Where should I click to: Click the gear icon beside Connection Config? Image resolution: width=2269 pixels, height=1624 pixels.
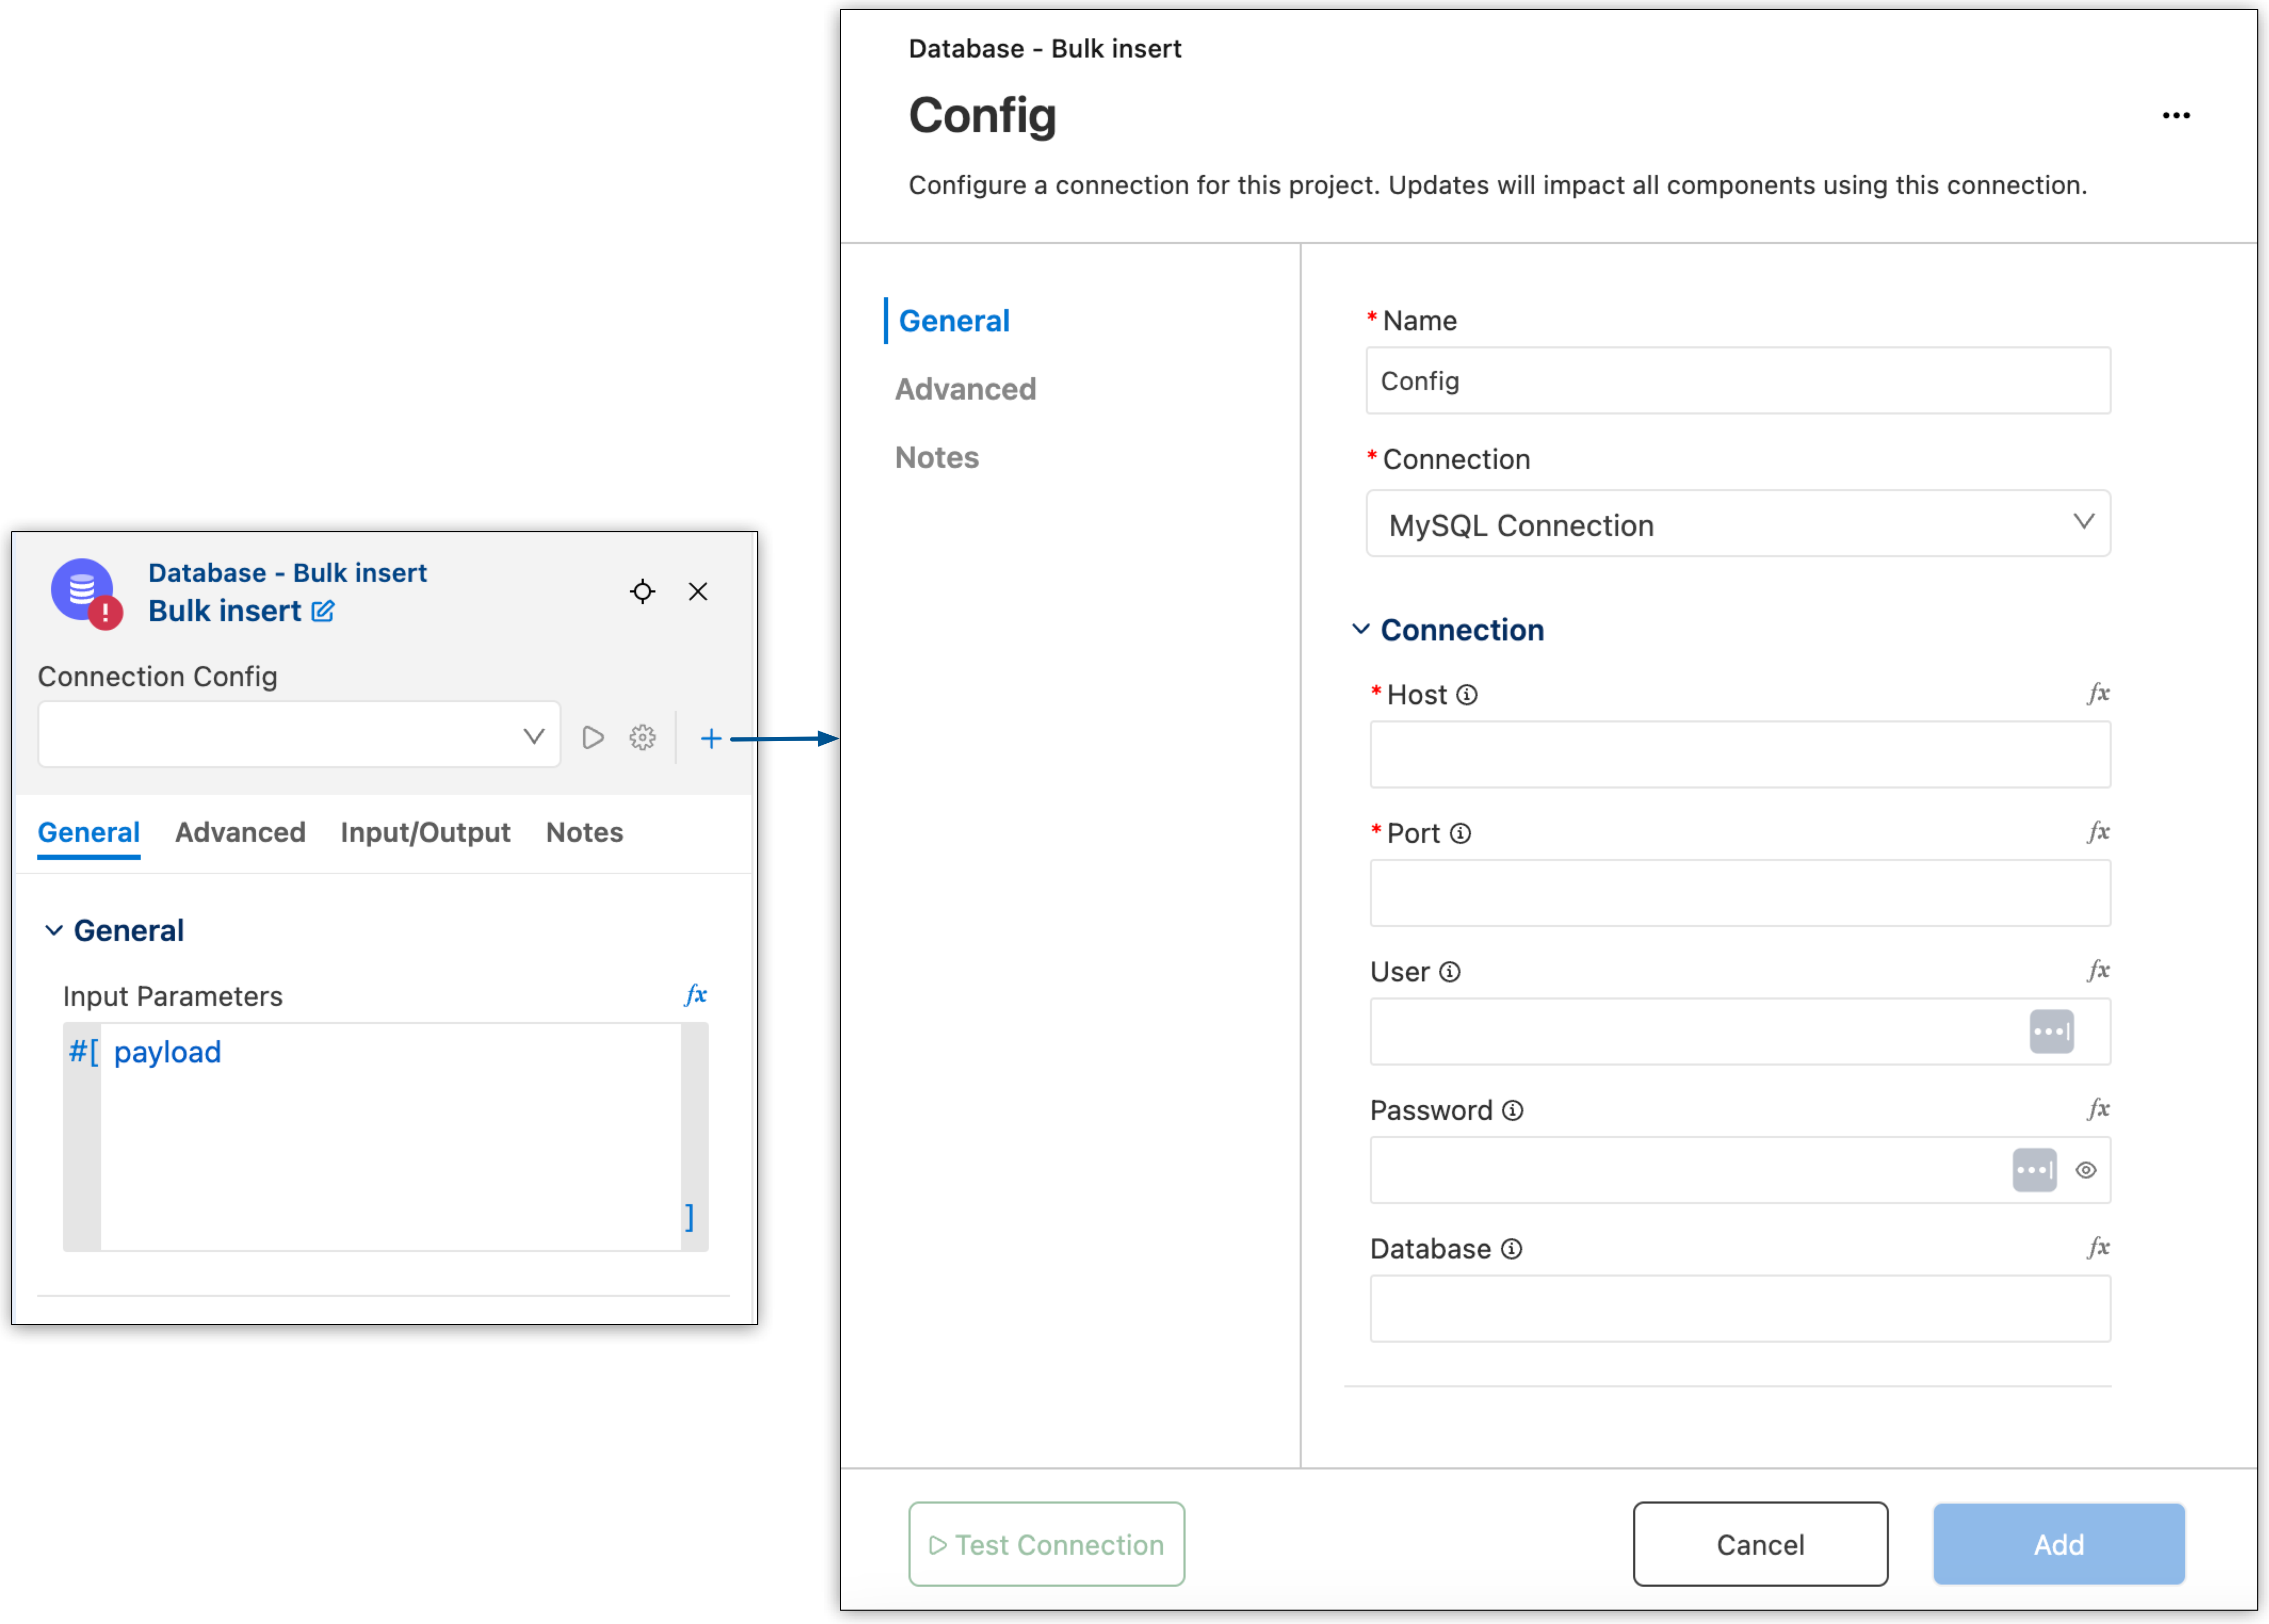[x=642, y=738]
